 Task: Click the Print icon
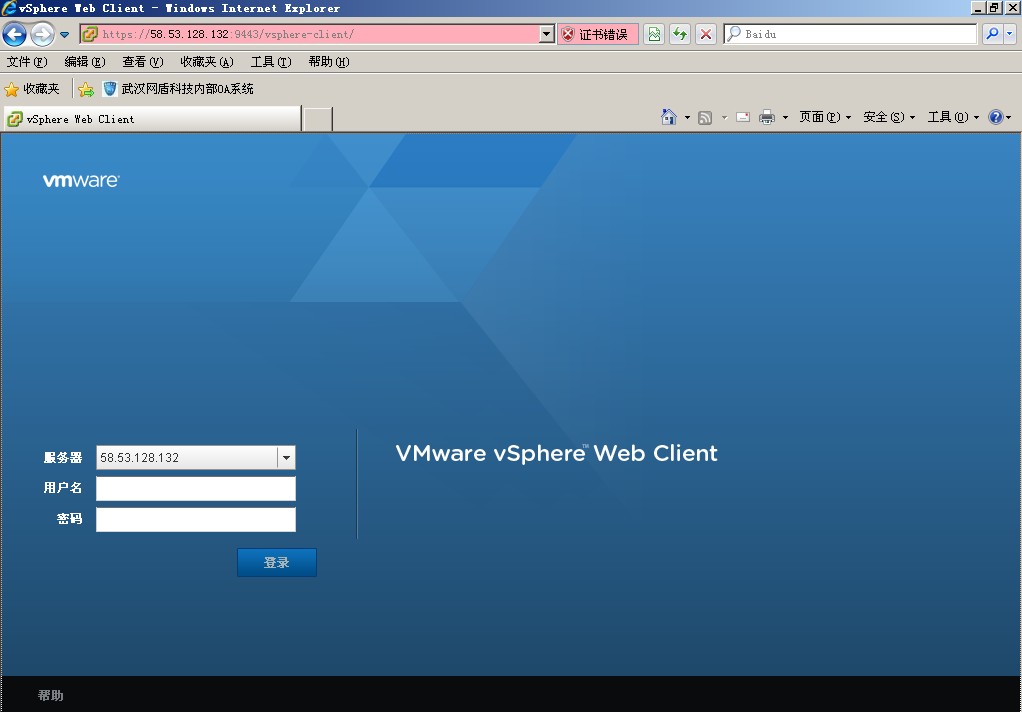coord(767,117)
